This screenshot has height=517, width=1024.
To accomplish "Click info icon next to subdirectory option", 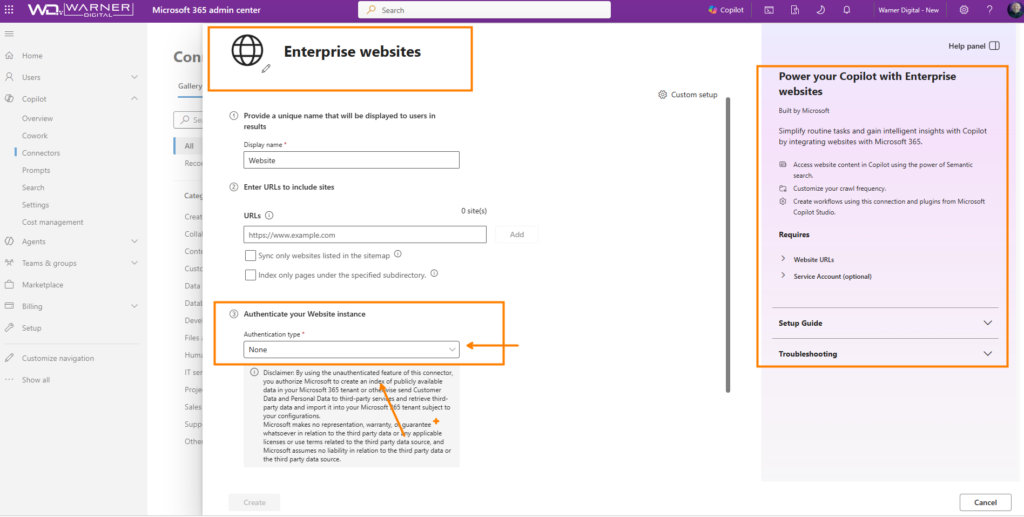I will coord(434,274).
